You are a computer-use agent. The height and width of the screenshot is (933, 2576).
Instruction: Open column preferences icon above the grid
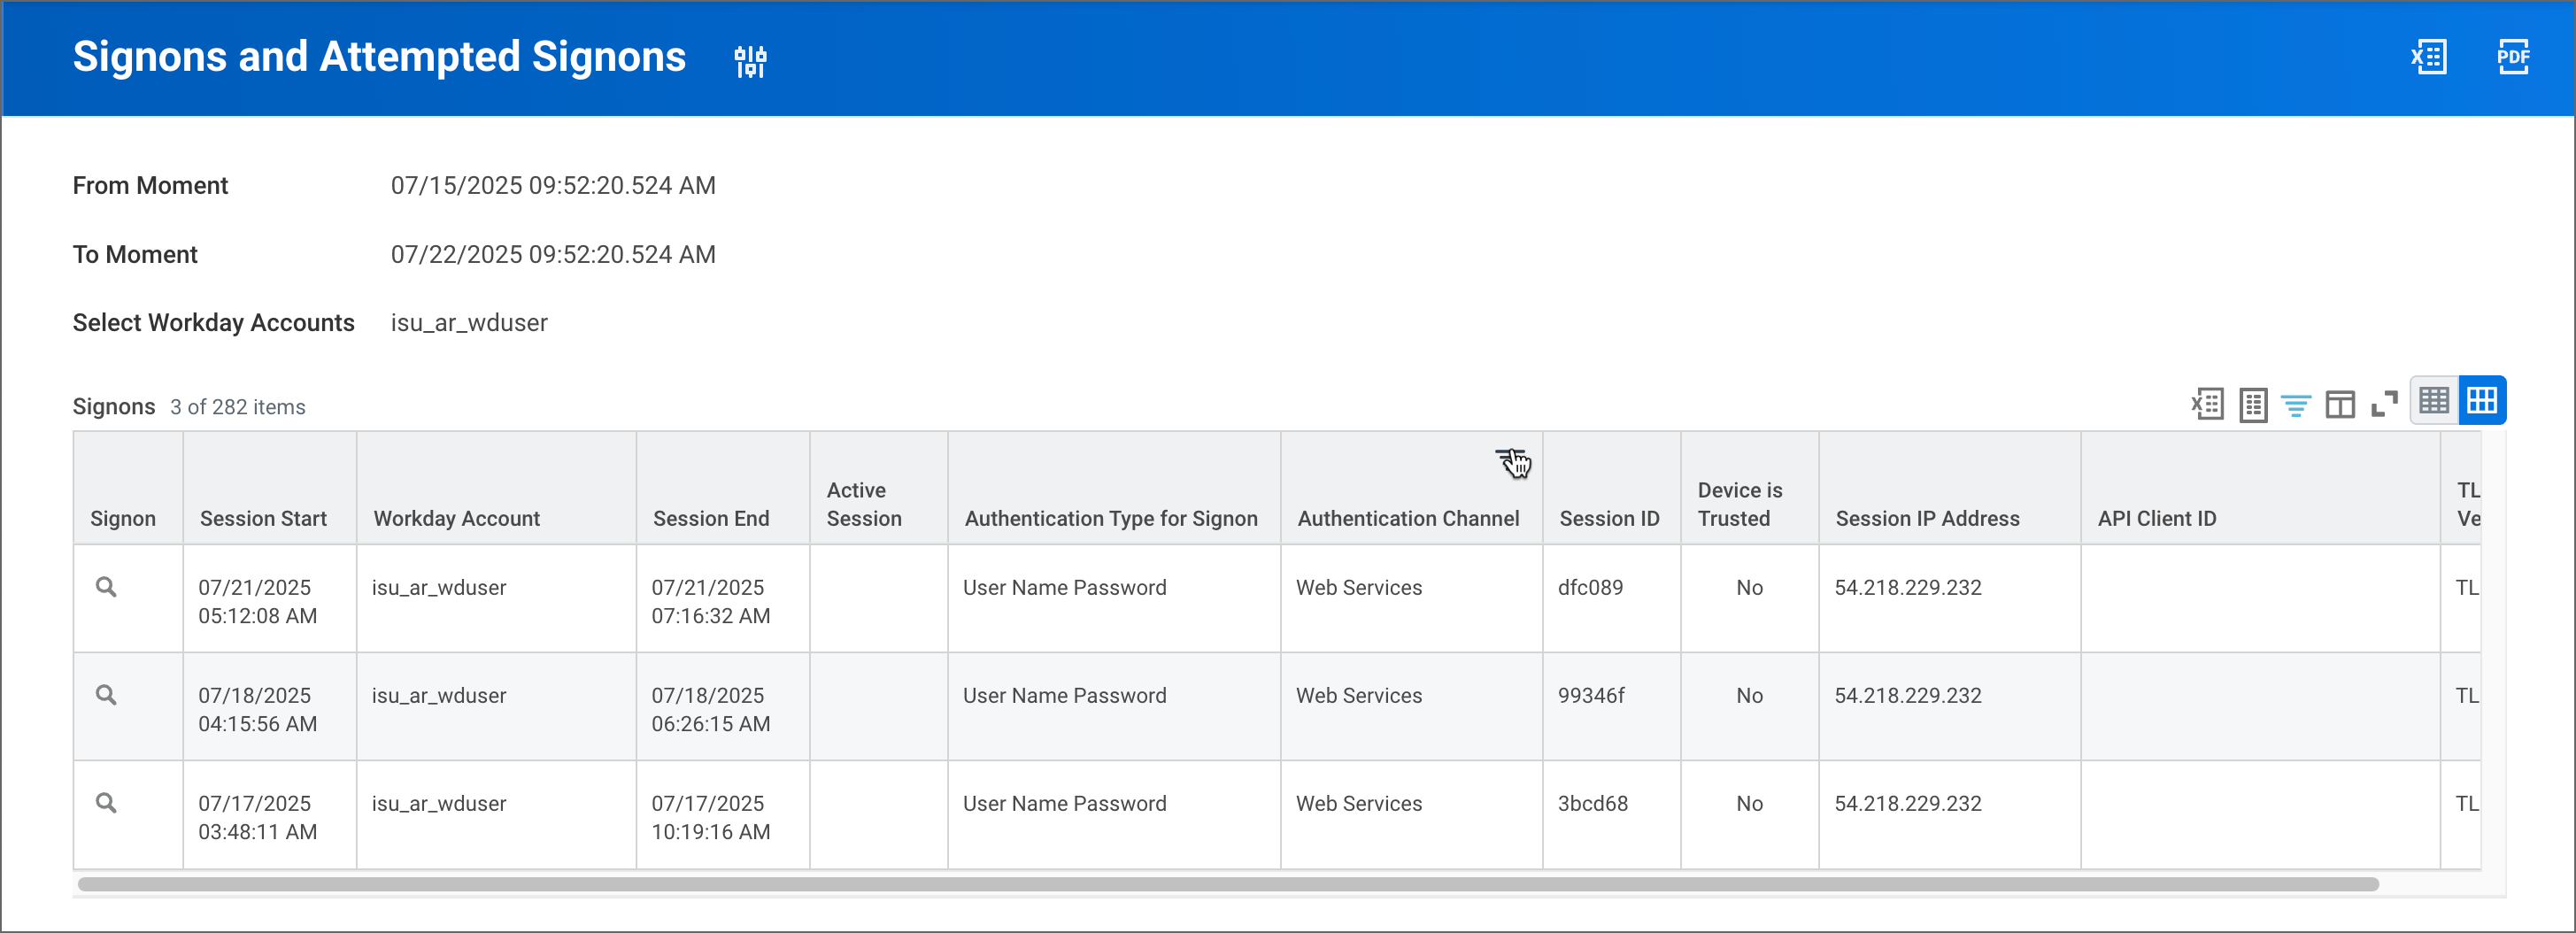(x=2340, y=404)
